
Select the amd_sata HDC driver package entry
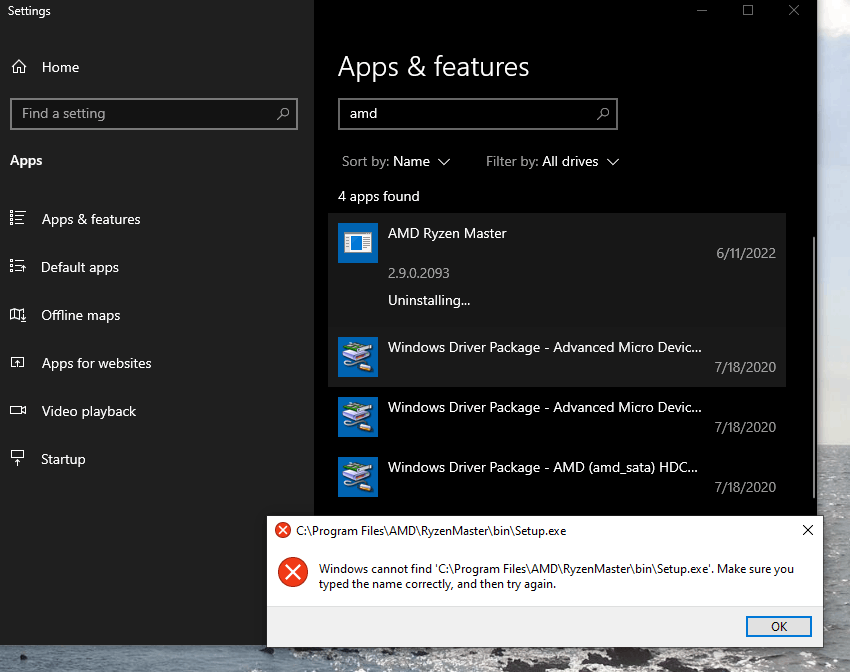(x=557, y=477)
